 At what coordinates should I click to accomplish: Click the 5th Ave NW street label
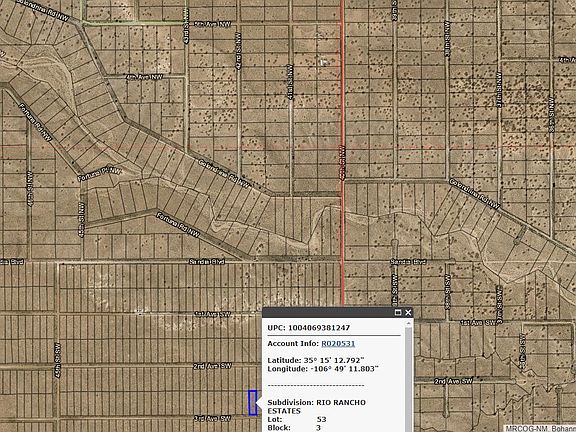point(212,24)
